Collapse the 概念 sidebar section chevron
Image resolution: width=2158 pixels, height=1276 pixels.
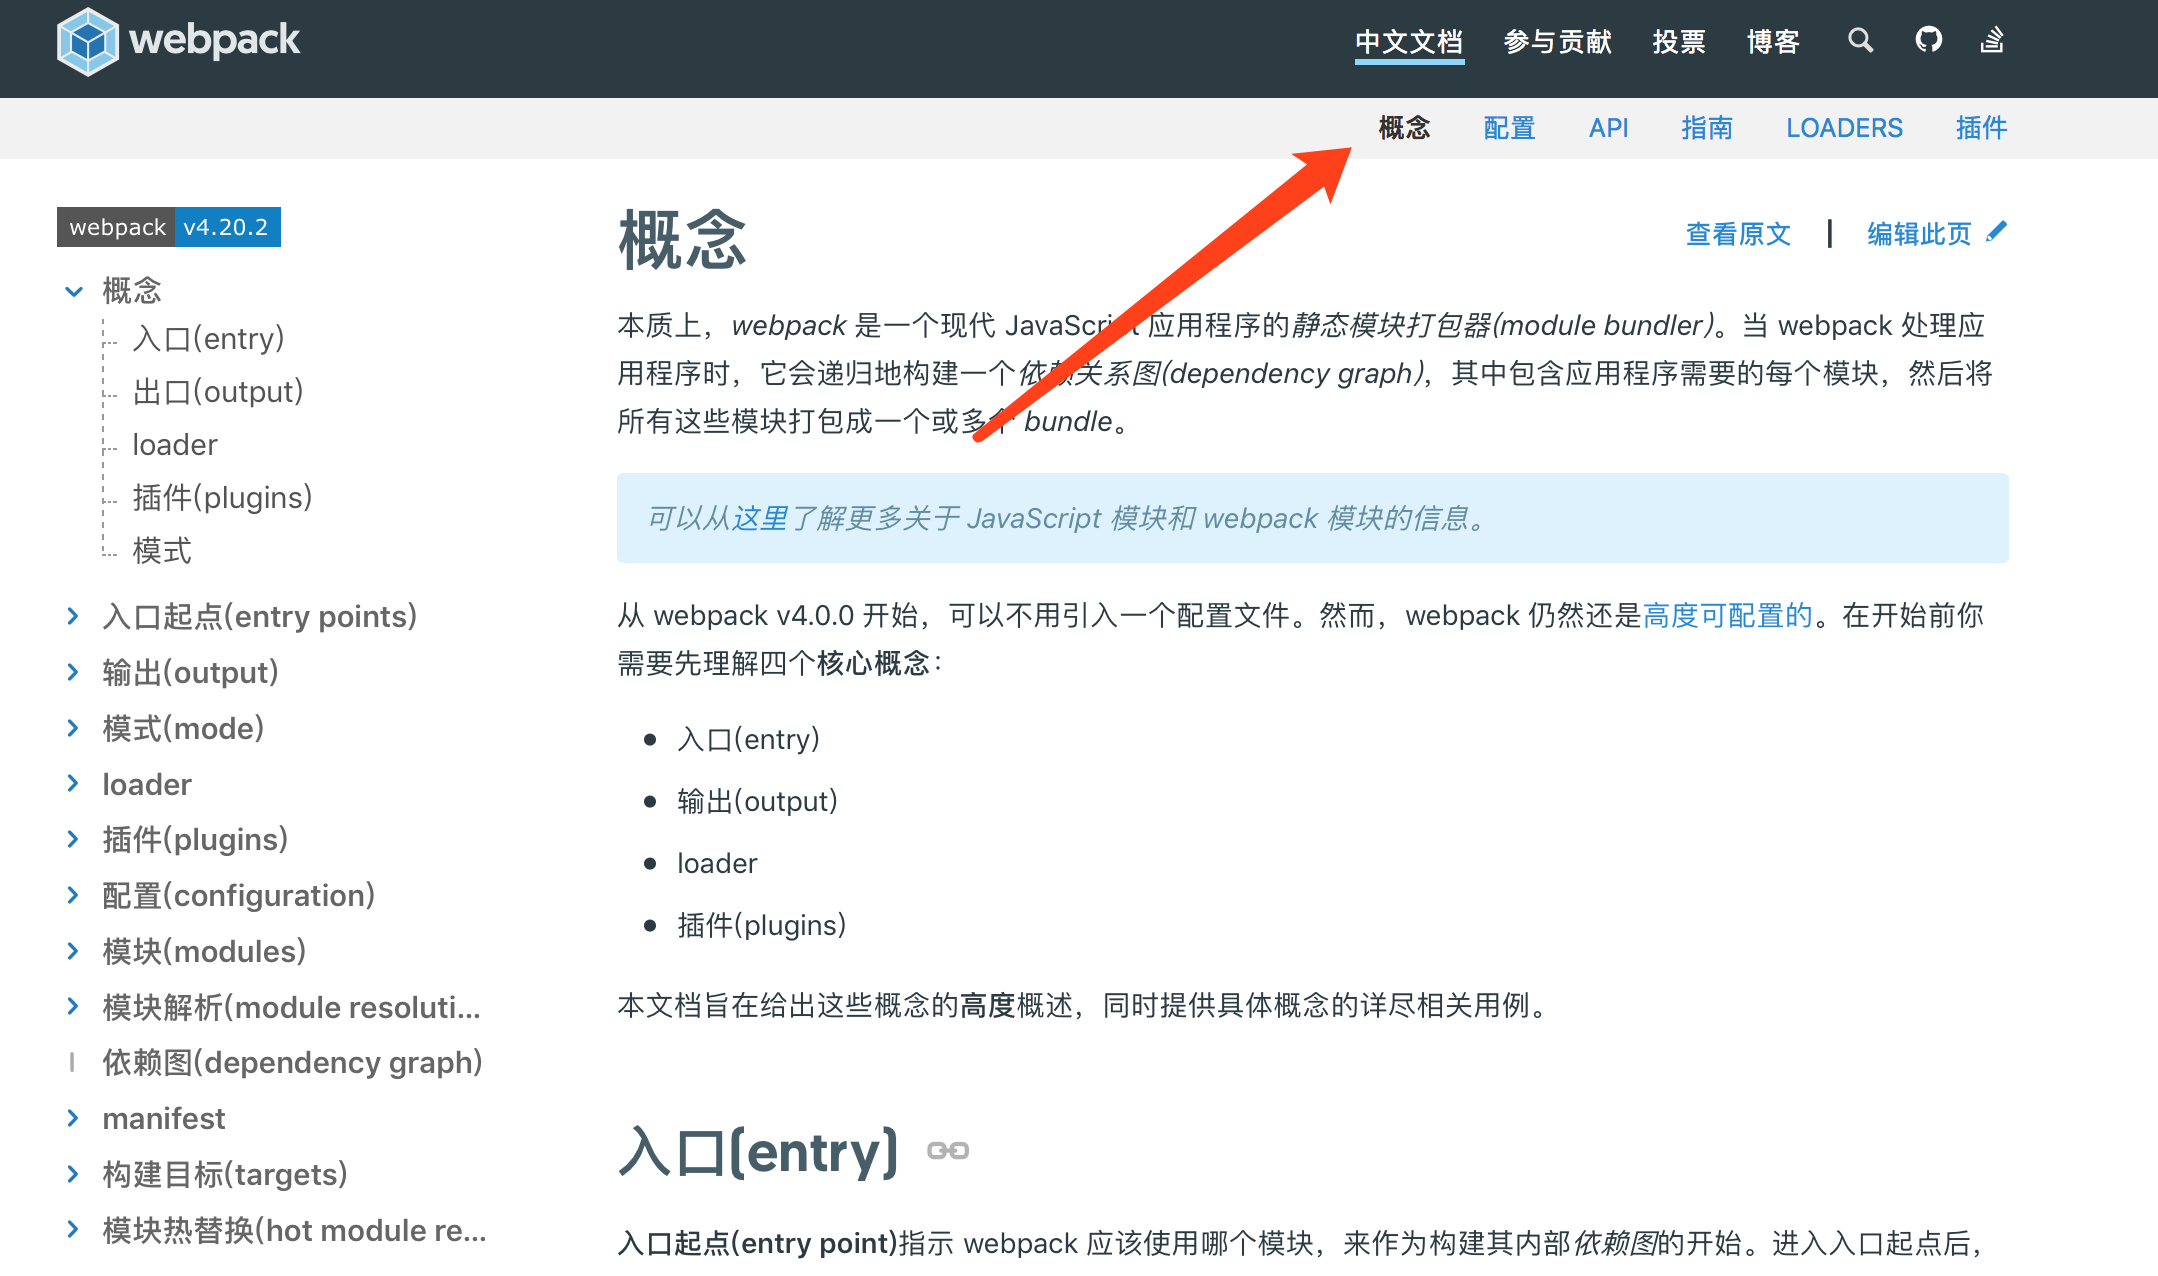(74, 291)
